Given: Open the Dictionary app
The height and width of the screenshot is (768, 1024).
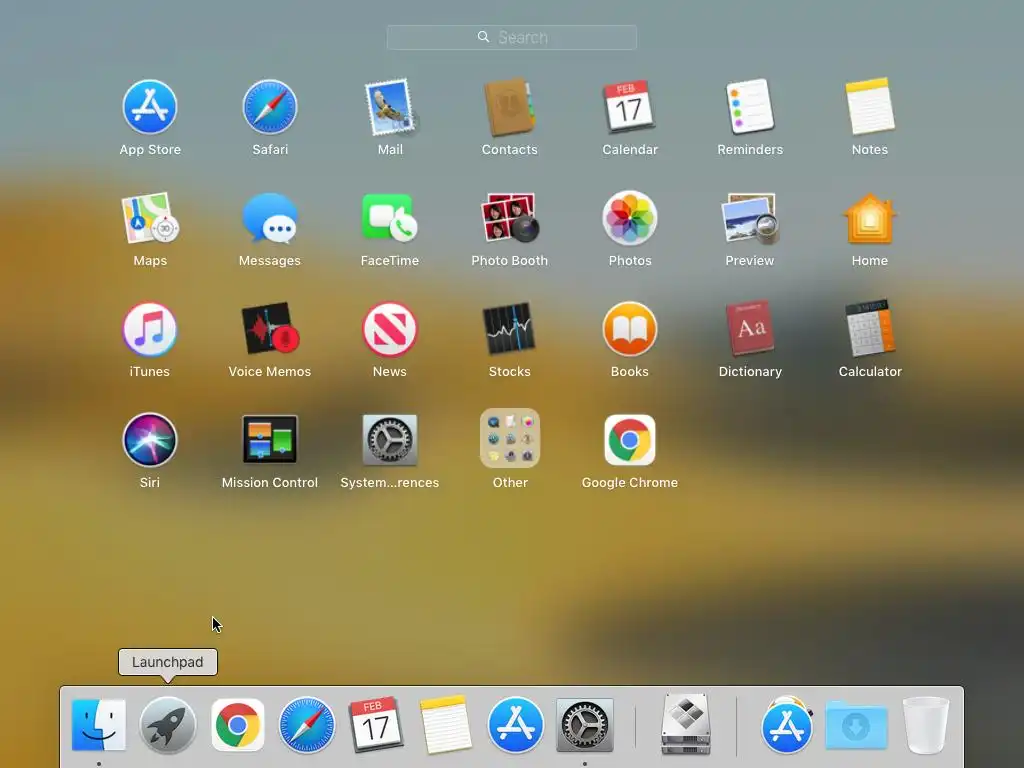Looking at the screenshot, I should (750, 329).
